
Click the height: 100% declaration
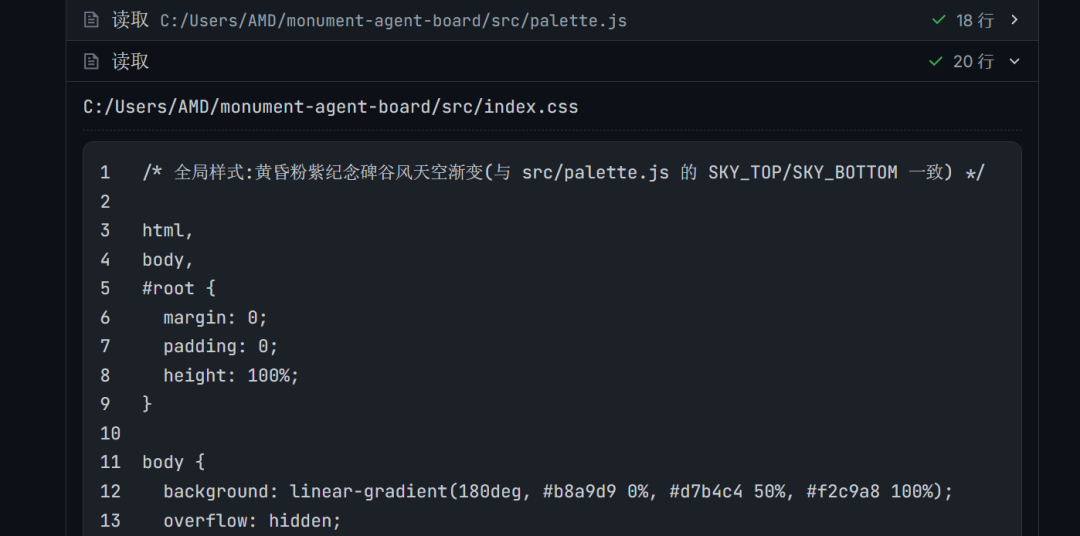coord(231,375)
